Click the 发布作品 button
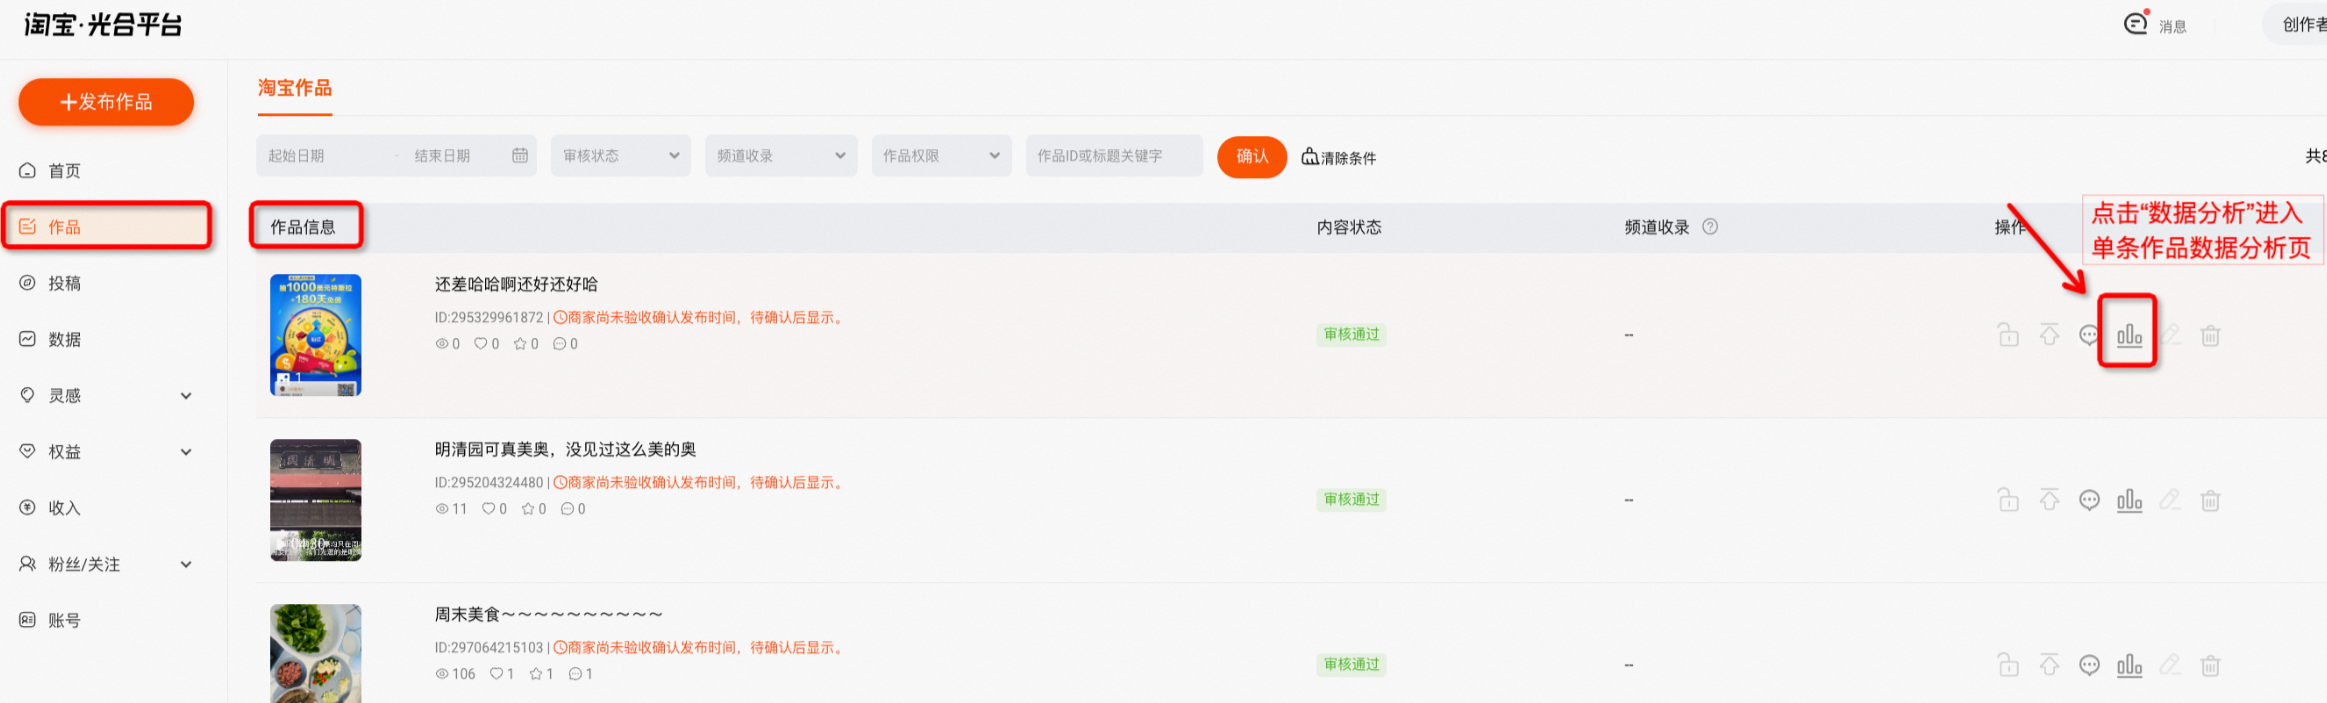Viewport: 2327px width, 703px height. point(106,102)
